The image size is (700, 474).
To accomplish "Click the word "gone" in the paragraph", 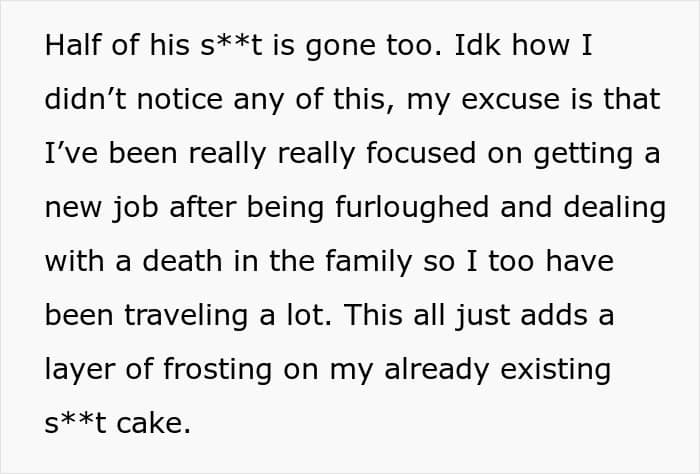I will (x=340, y=48).
